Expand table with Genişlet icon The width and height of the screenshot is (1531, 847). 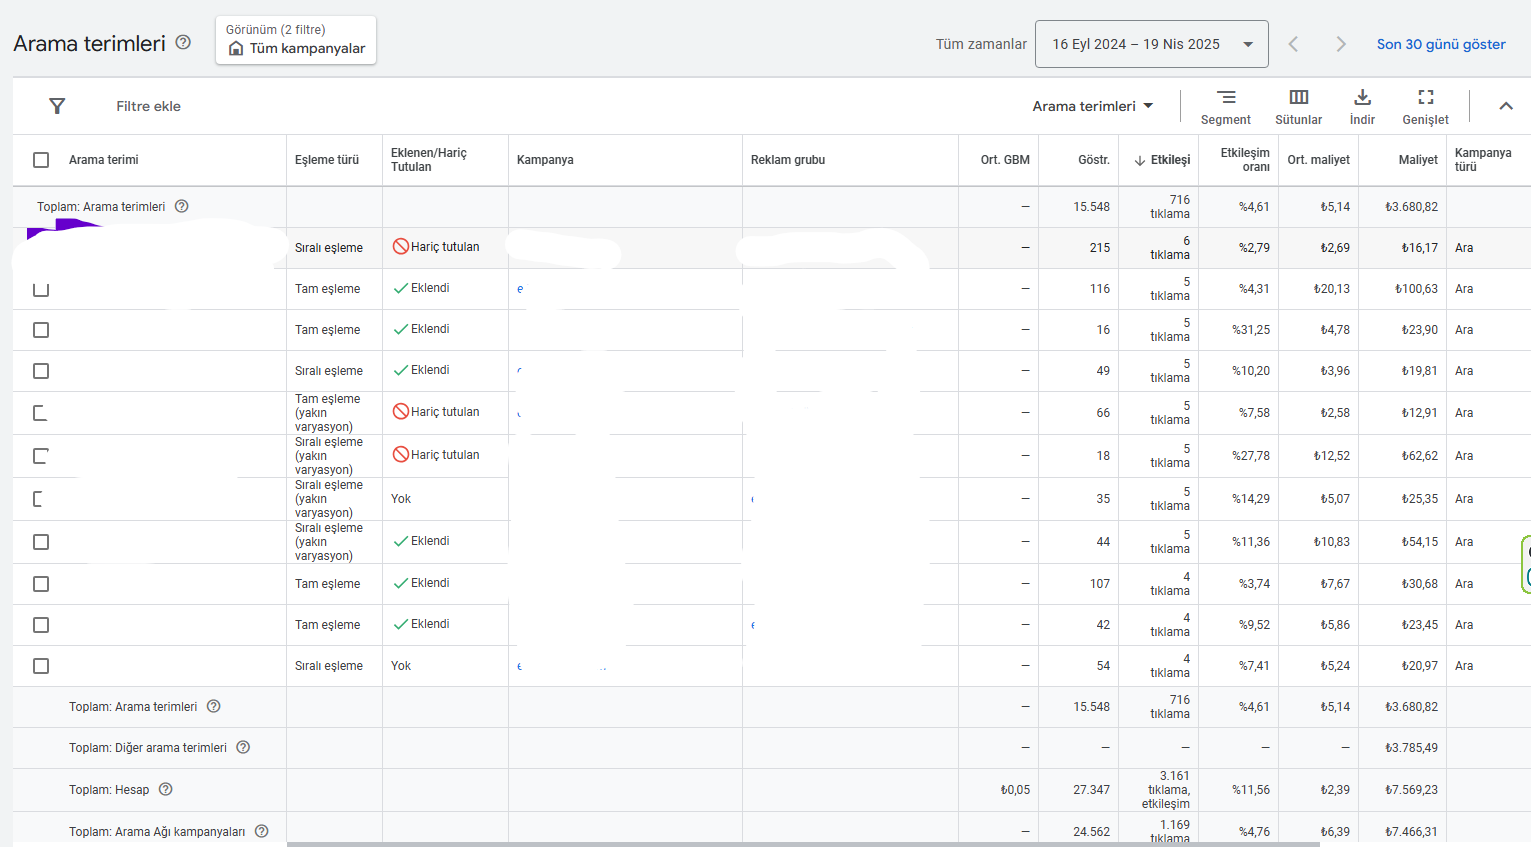coord(1425,107)
